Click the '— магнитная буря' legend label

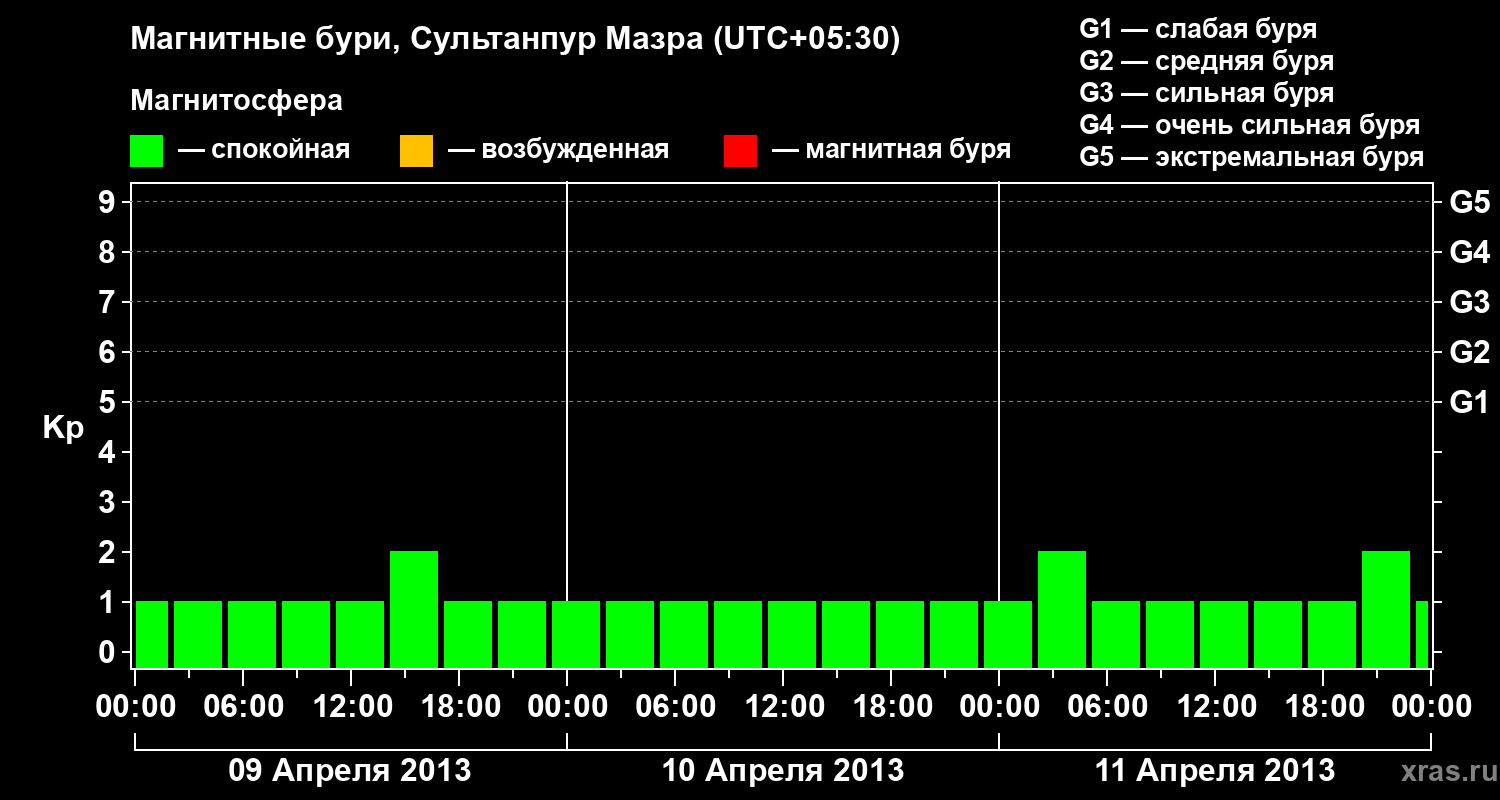pyautogui.click(x=892, y=150)
